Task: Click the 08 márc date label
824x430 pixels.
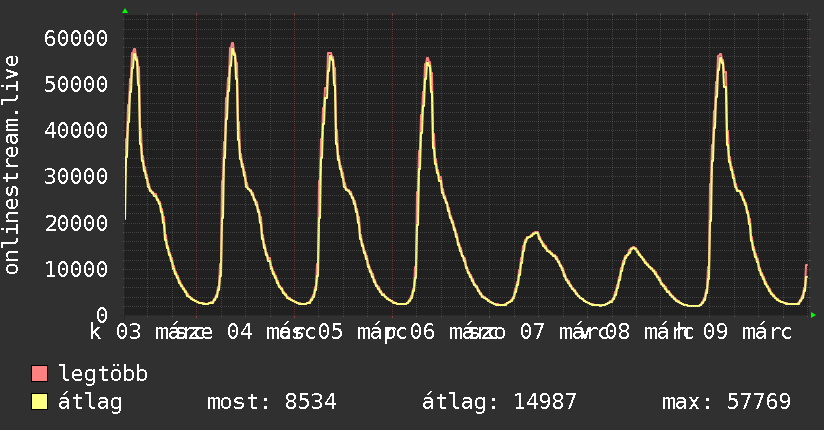Action: point(650,332)
